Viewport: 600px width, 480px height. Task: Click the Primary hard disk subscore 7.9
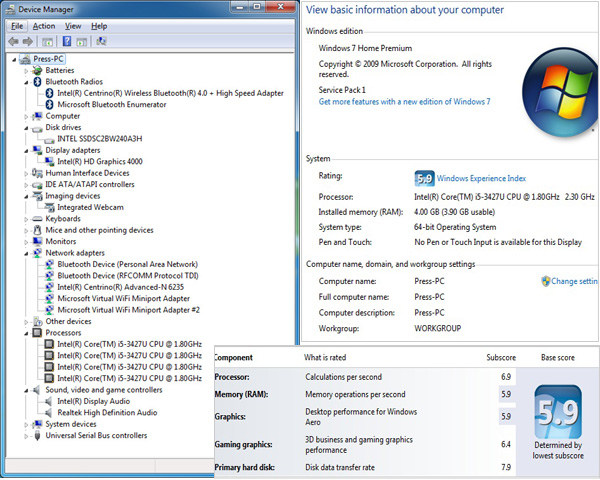coord(506,467)
